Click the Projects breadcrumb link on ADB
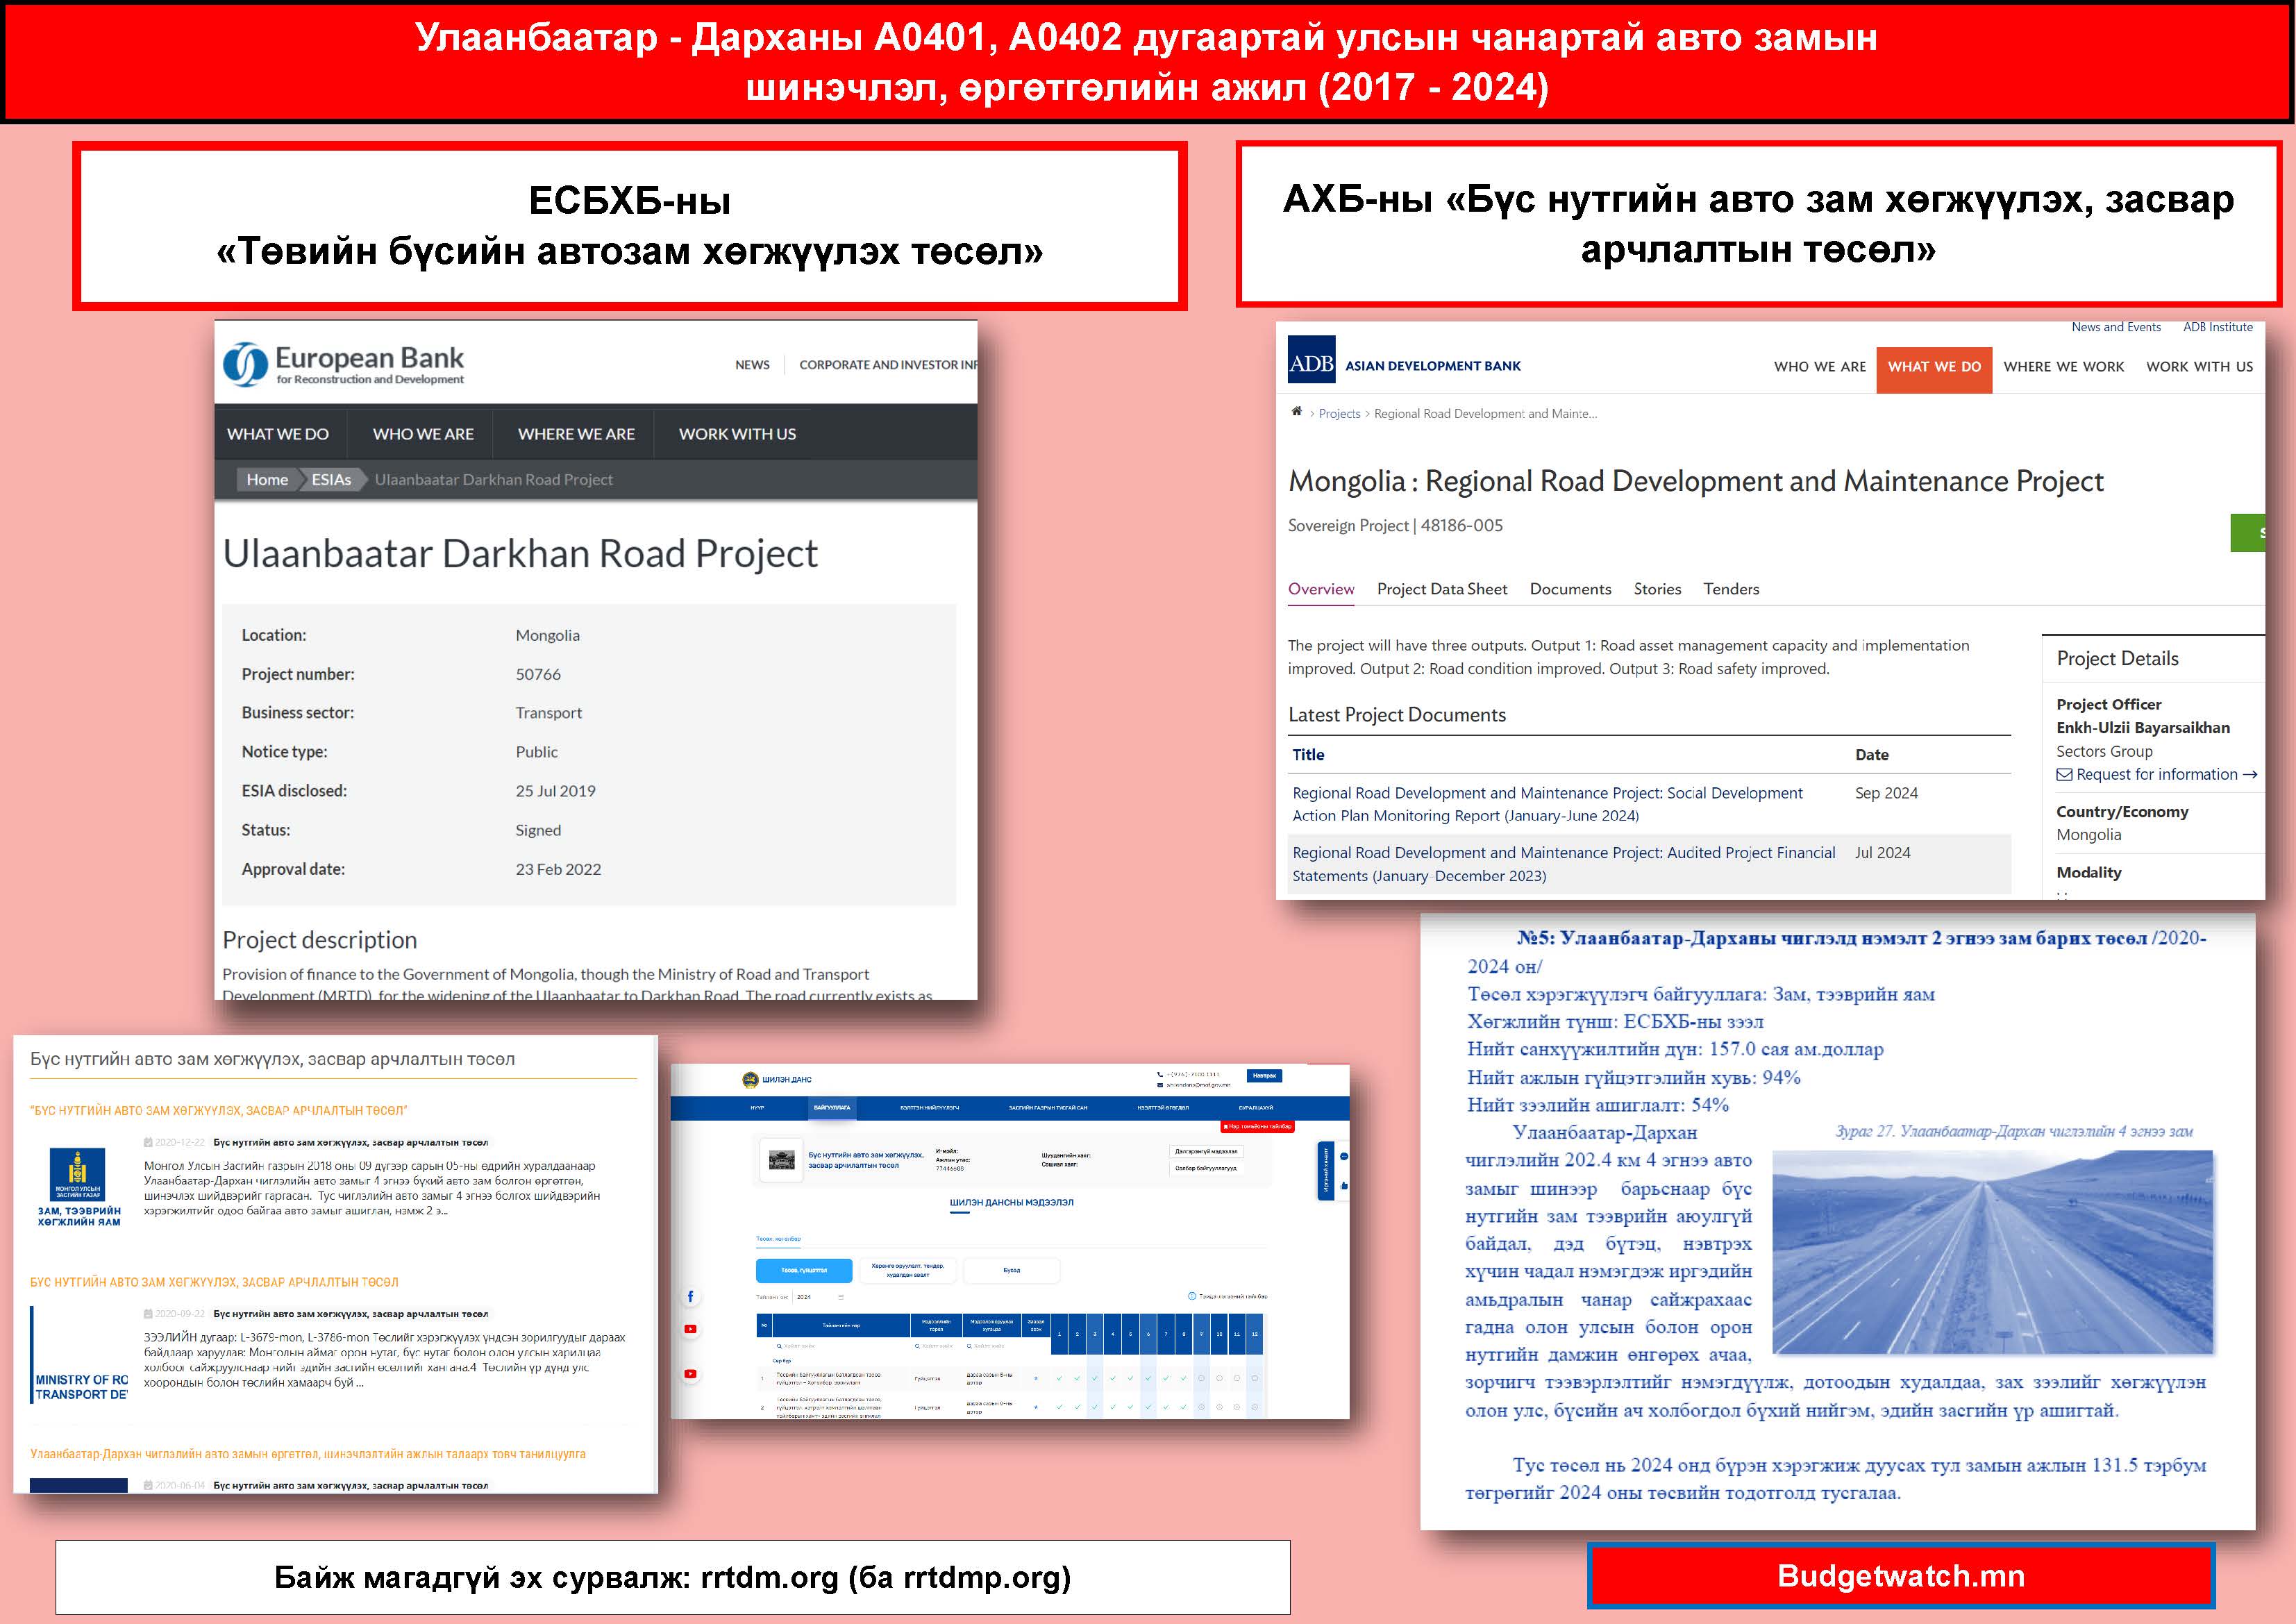2296x1624 pixels. point(1339,414)
